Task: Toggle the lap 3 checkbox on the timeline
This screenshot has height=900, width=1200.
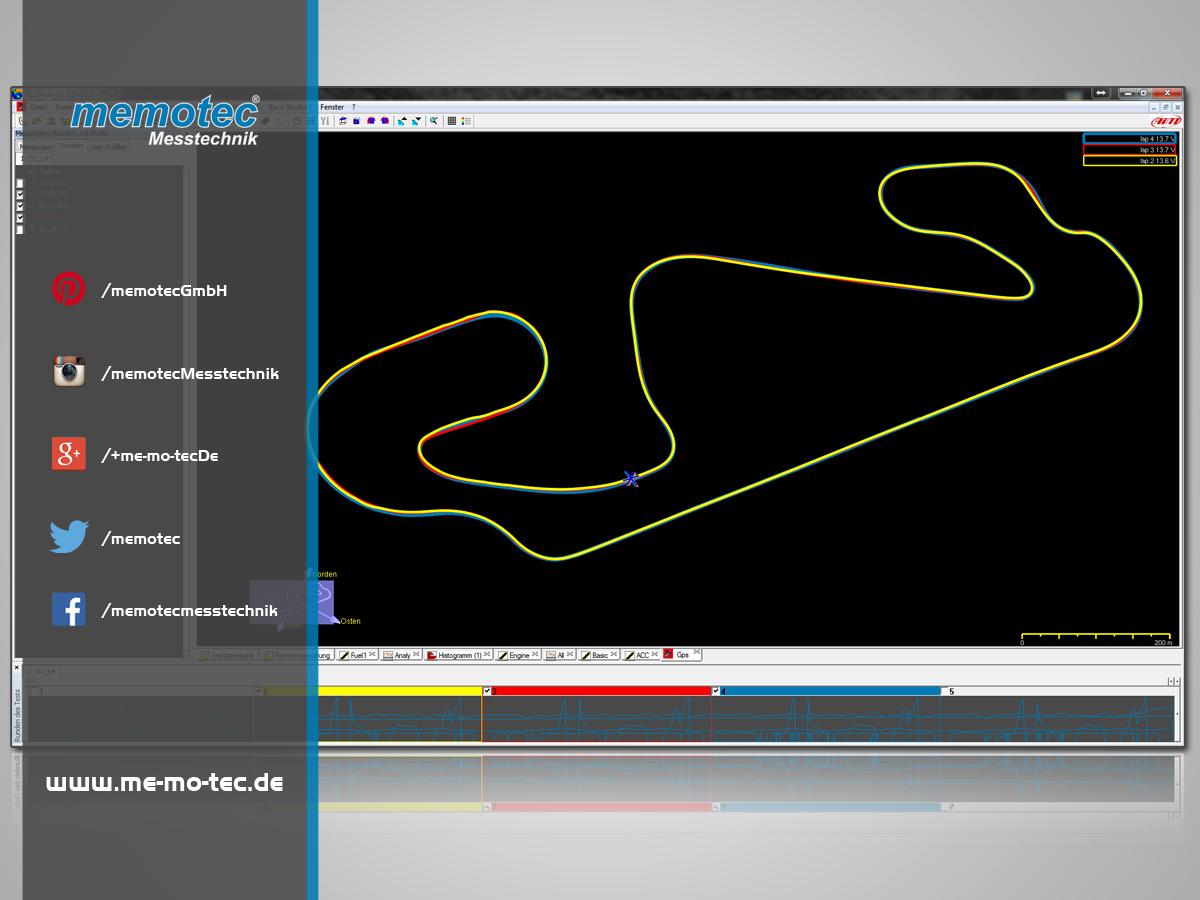Action: click(487, 691)
